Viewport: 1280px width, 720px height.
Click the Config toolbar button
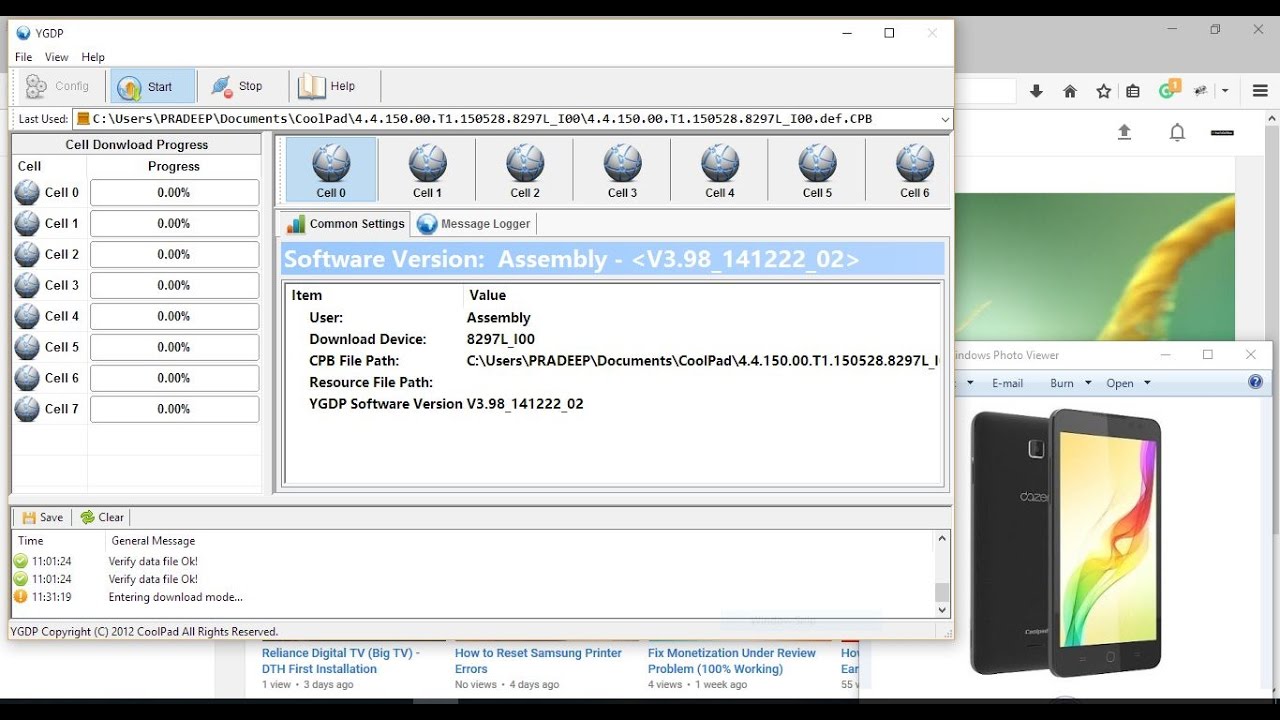coord(58,86)
